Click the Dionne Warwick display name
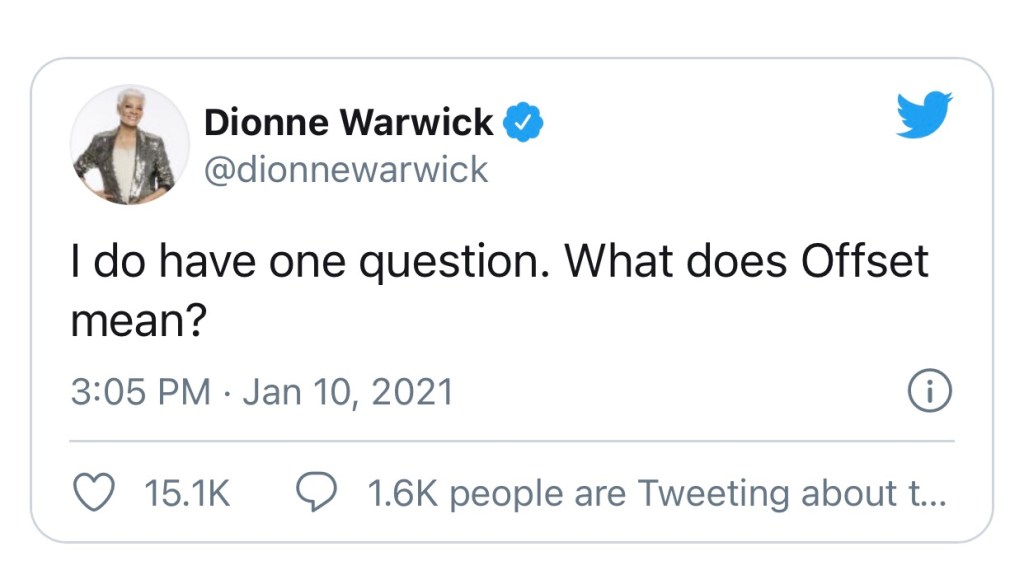 [x=348, y=121]
